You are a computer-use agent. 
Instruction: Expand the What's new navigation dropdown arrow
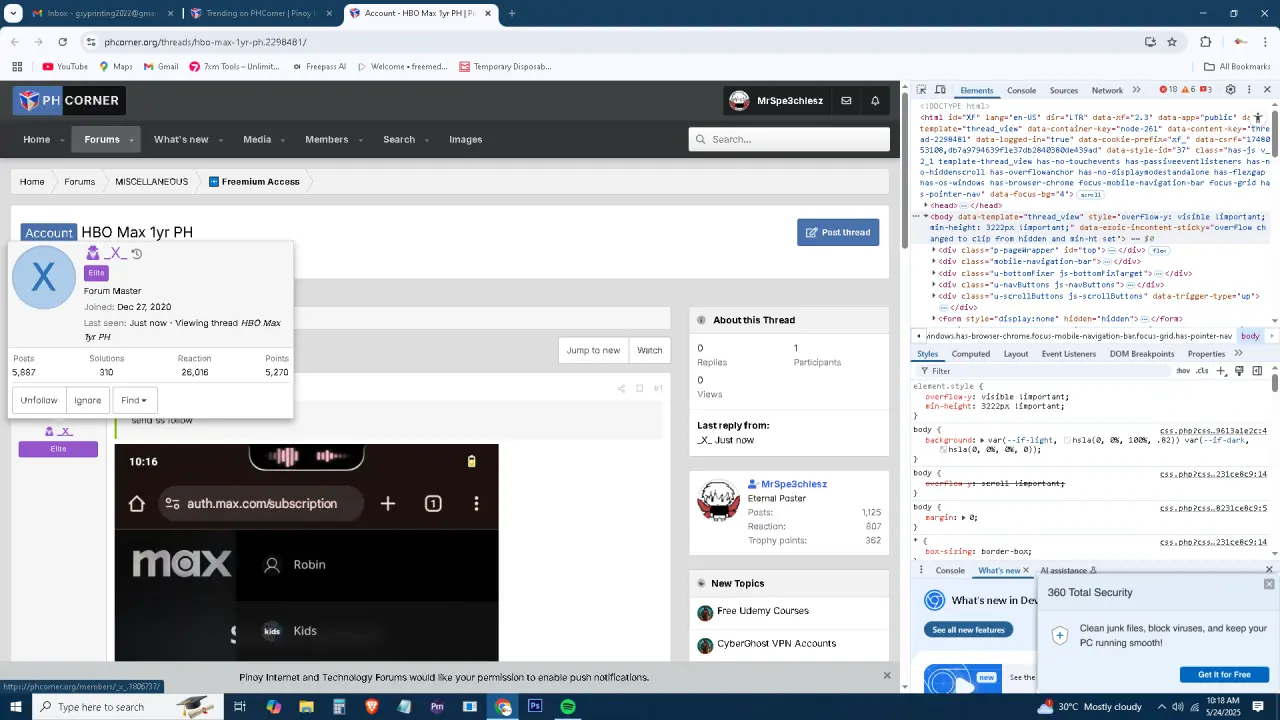coord(220,140)
